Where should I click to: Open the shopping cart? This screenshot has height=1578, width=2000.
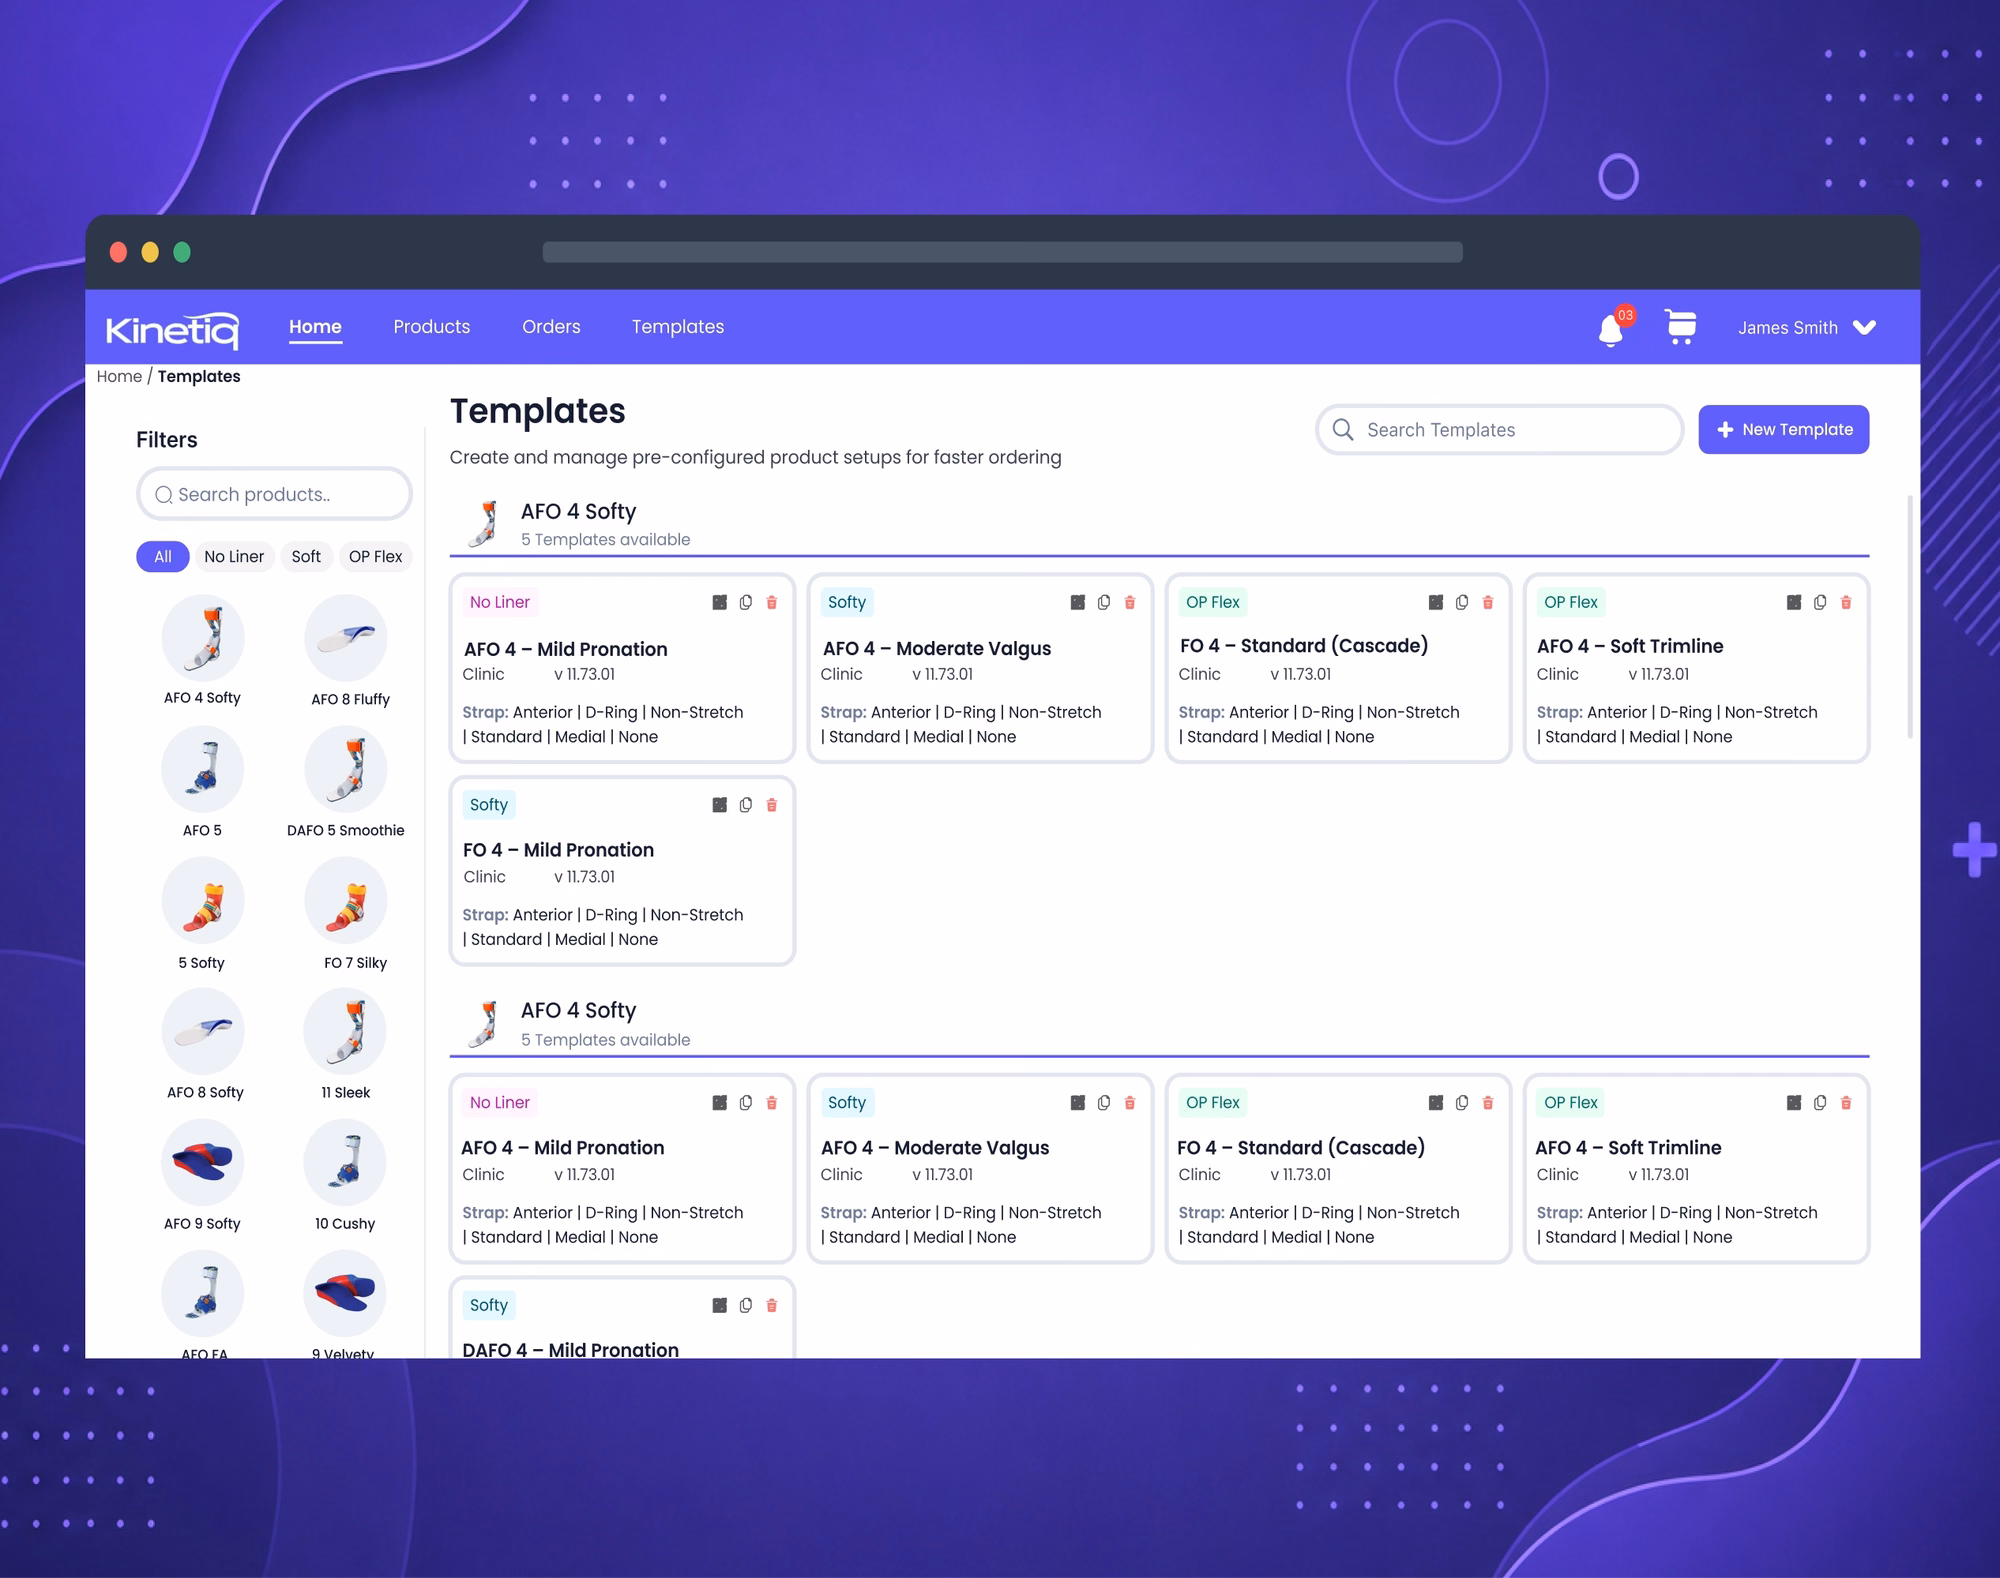point(1681,327)
